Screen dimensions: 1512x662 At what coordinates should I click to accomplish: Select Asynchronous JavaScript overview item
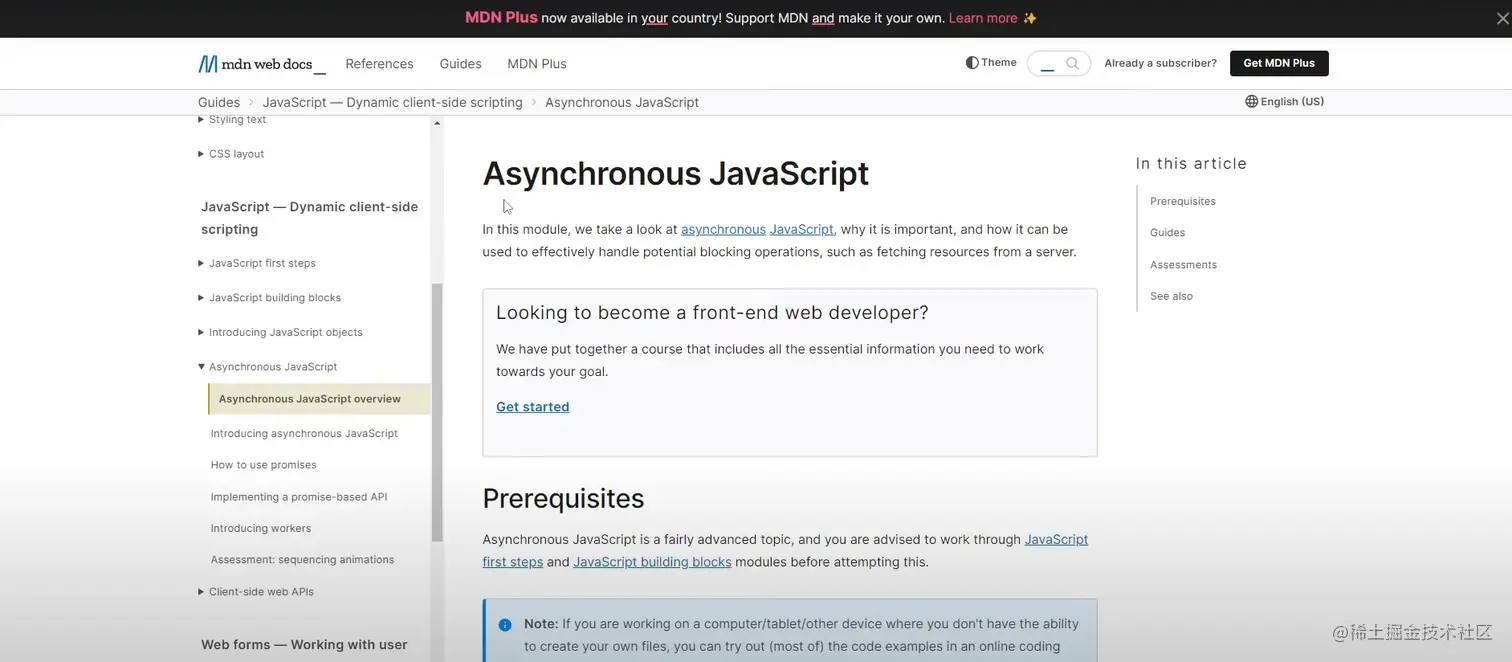click(319, 399)
